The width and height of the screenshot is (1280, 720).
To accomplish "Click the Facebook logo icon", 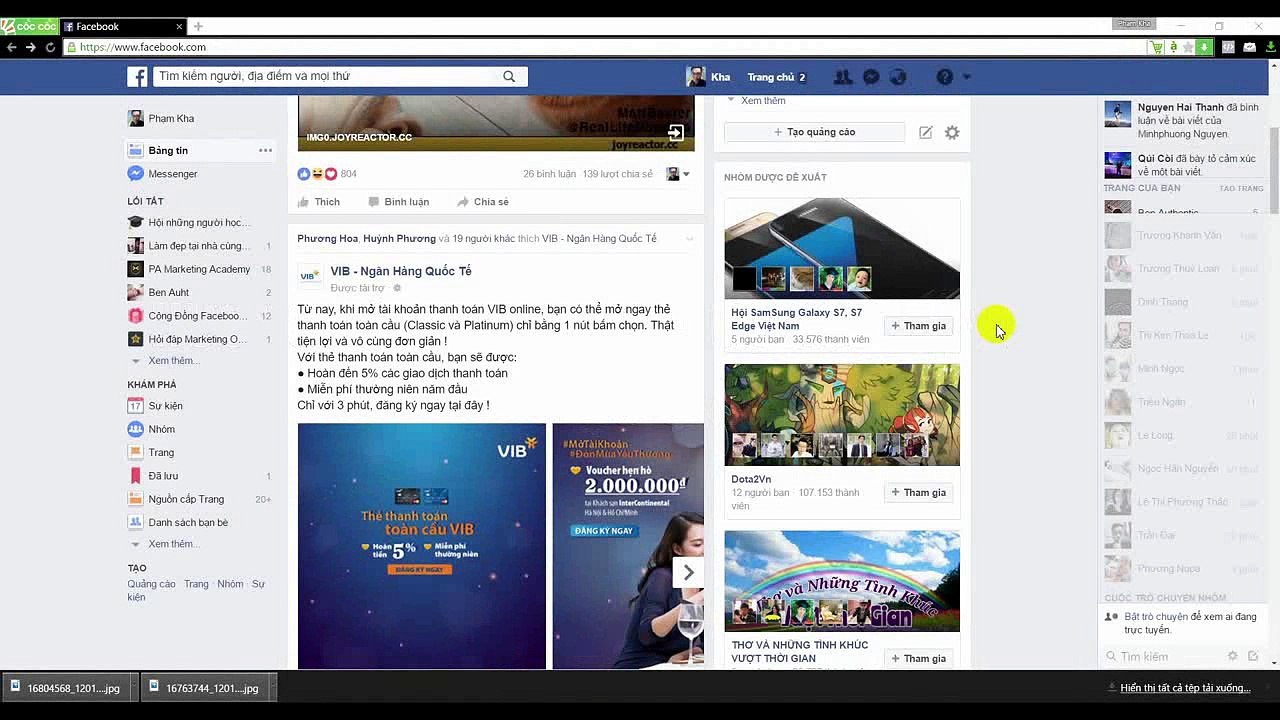I will click(137, 77).
